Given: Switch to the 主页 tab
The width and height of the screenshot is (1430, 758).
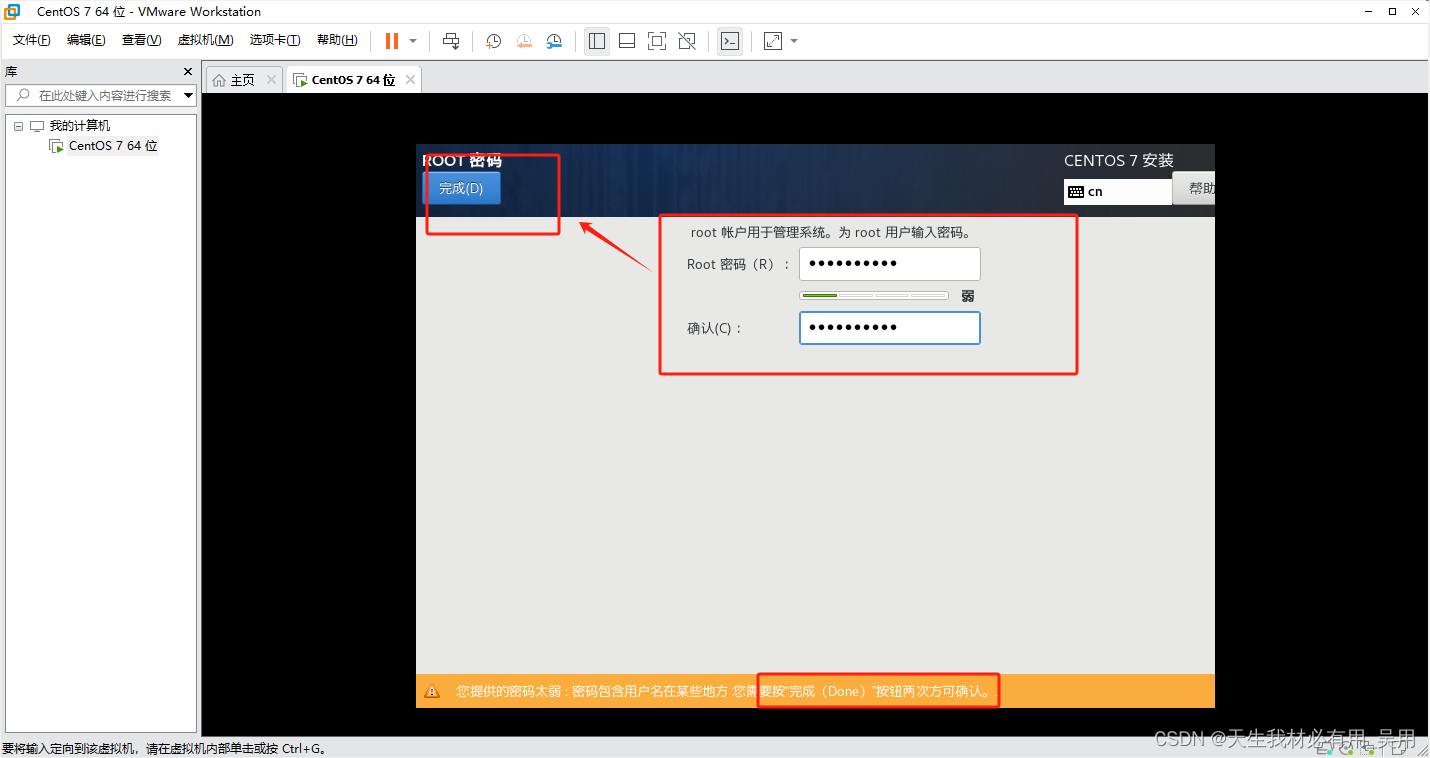Looking at the screenshot, I should 243,80.
